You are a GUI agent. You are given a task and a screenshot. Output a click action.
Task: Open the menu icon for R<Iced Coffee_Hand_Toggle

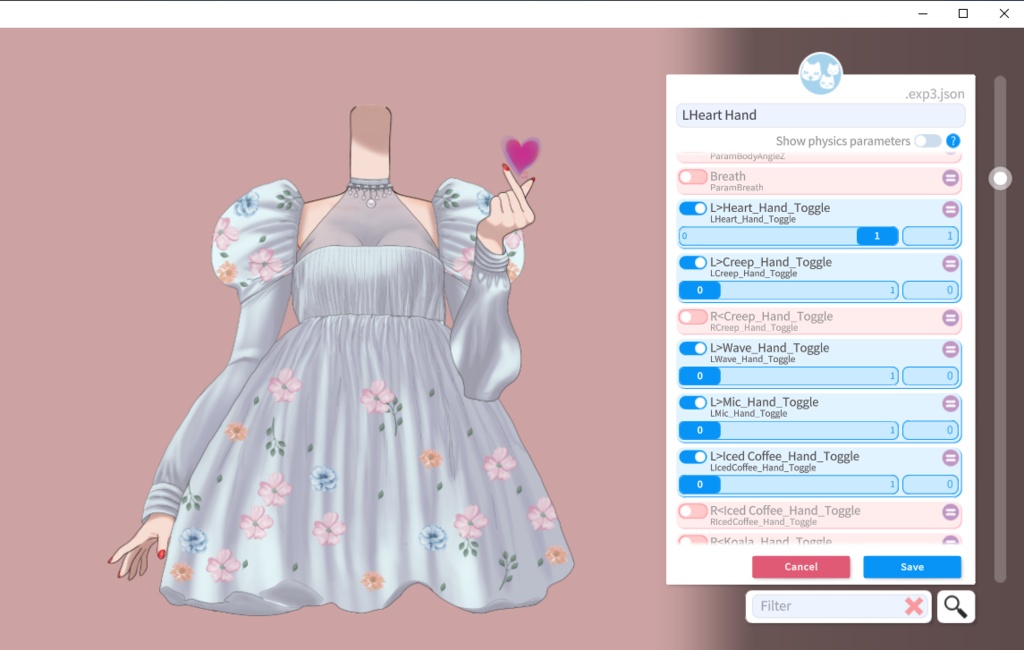click(x=950, y=512)
